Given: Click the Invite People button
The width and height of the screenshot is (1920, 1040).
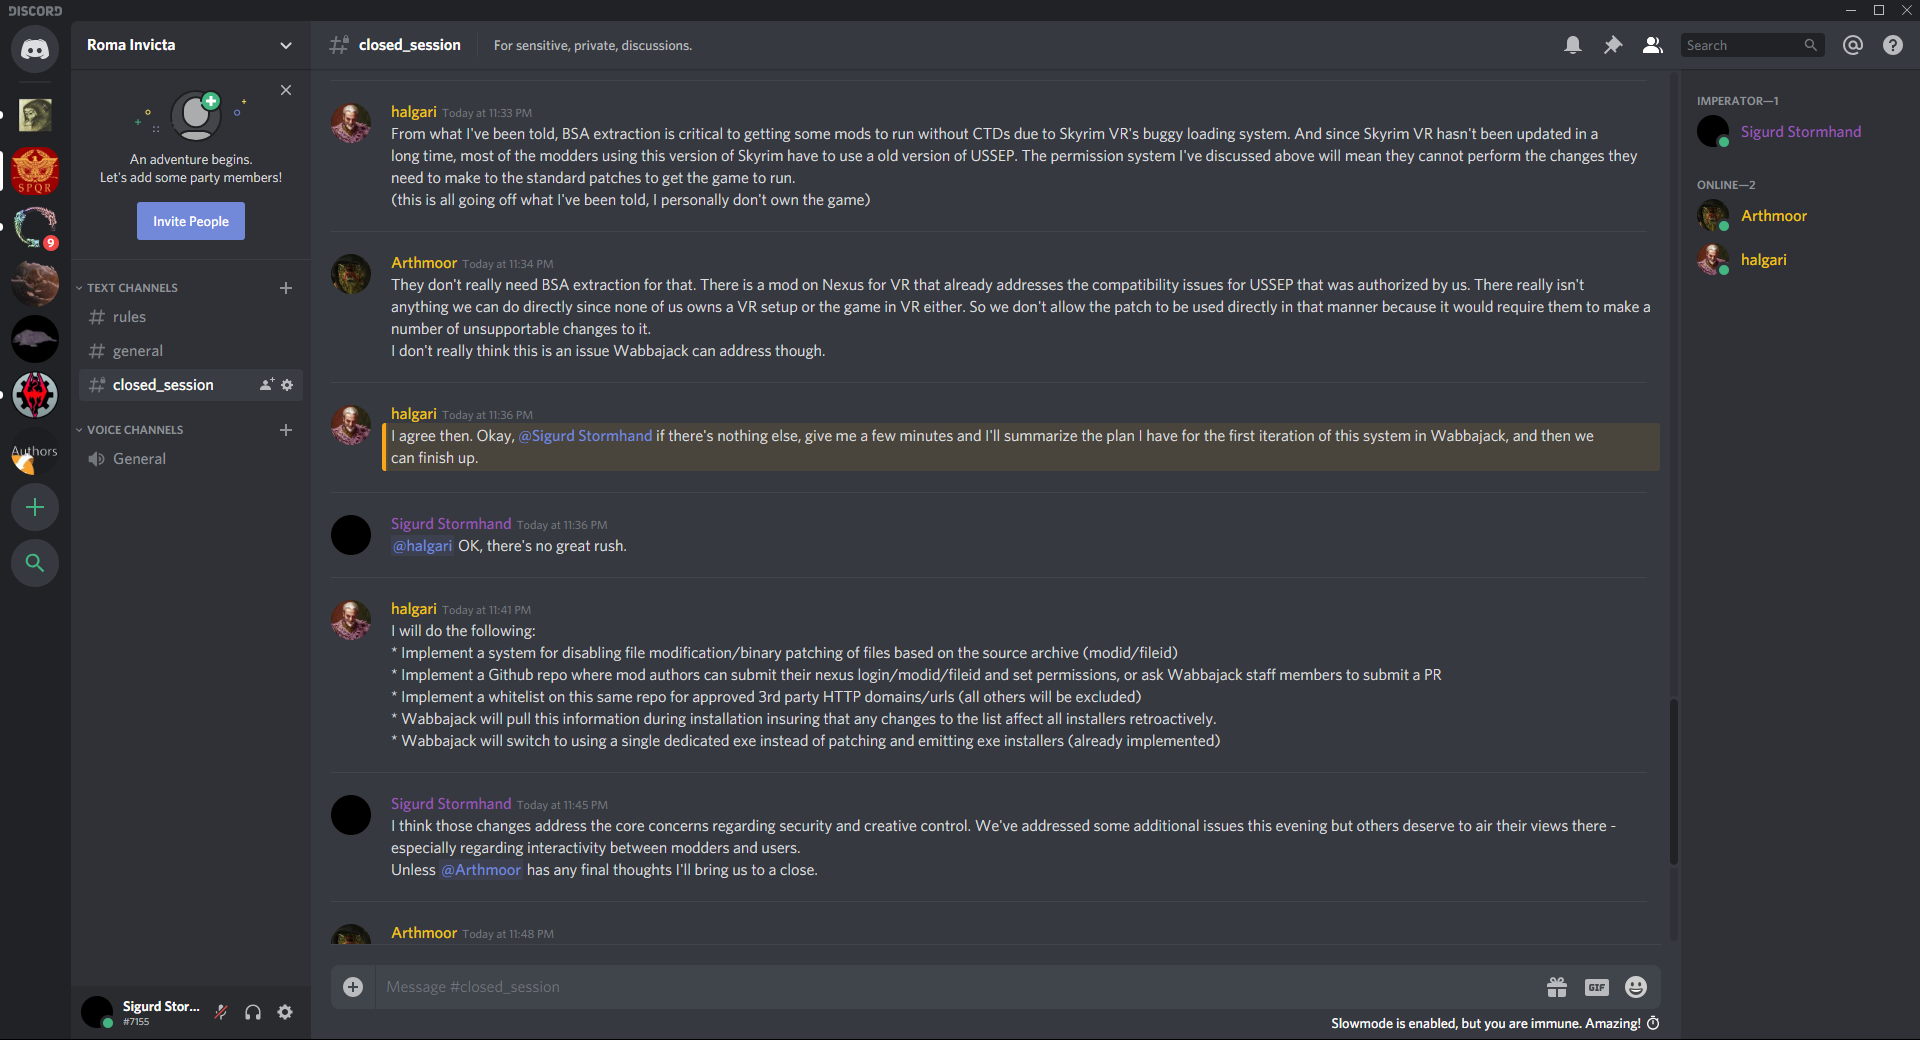Looking at the screenshot, I should click(x=191, y=221).
